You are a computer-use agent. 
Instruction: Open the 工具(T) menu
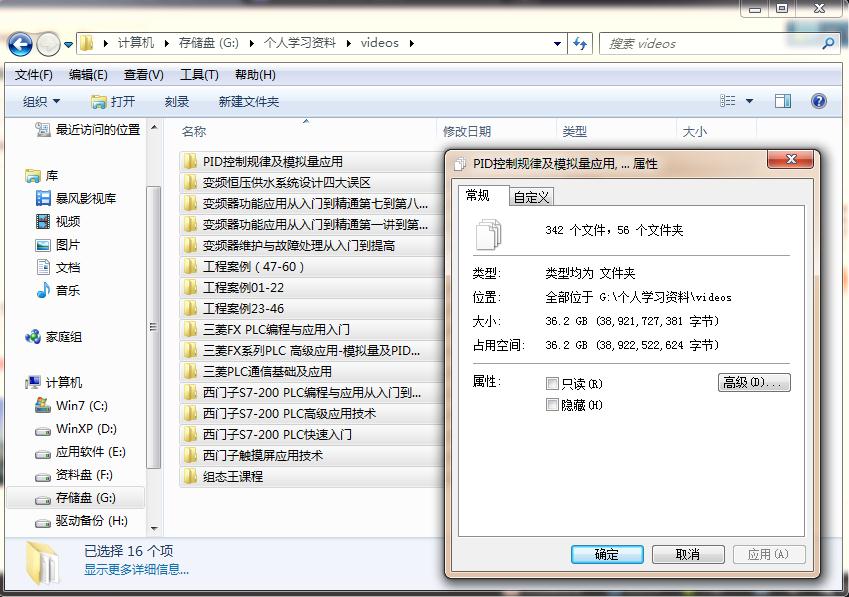tap(198, 75)
